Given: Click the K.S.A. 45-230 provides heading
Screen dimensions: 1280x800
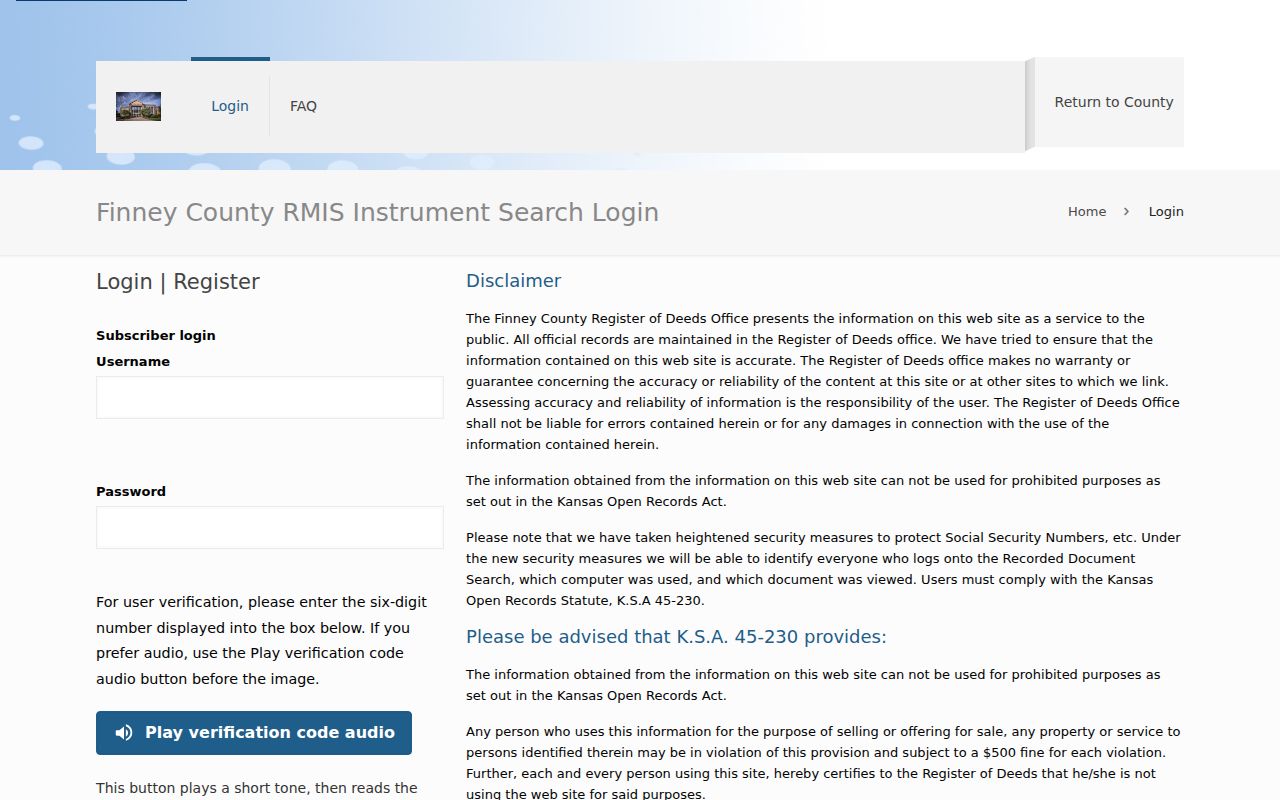Looking at the screenshot, I should (676, 637).
